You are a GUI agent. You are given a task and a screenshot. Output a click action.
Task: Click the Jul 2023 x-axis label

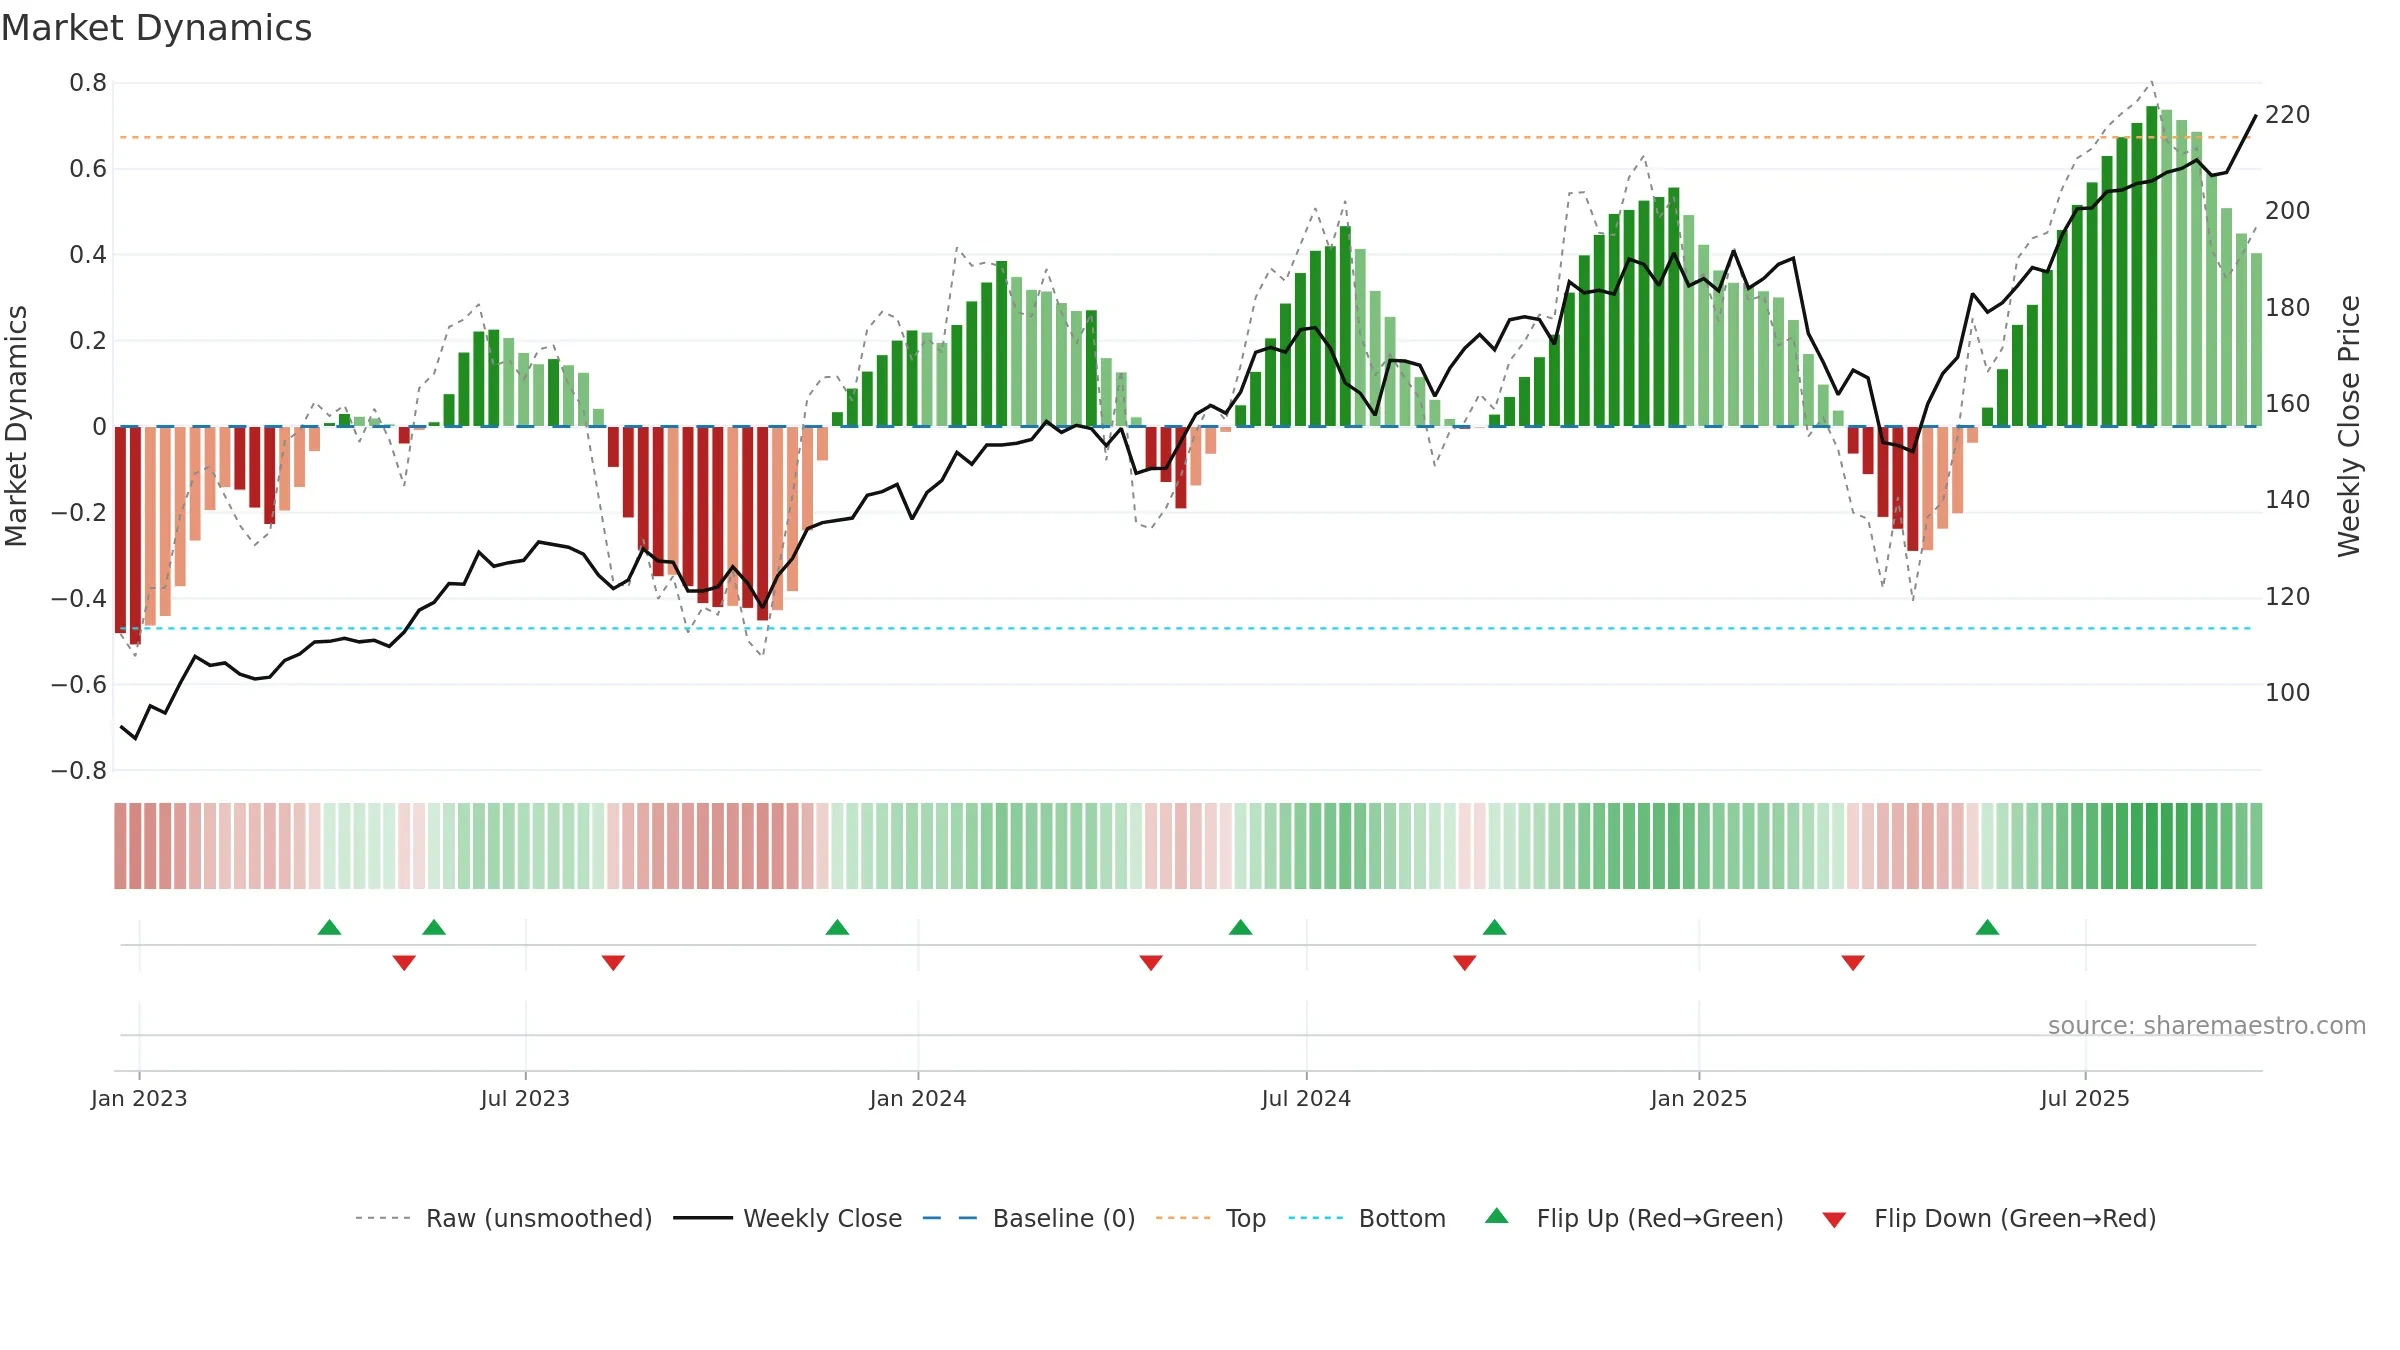pyautogui.click(x=525, y=1098)
